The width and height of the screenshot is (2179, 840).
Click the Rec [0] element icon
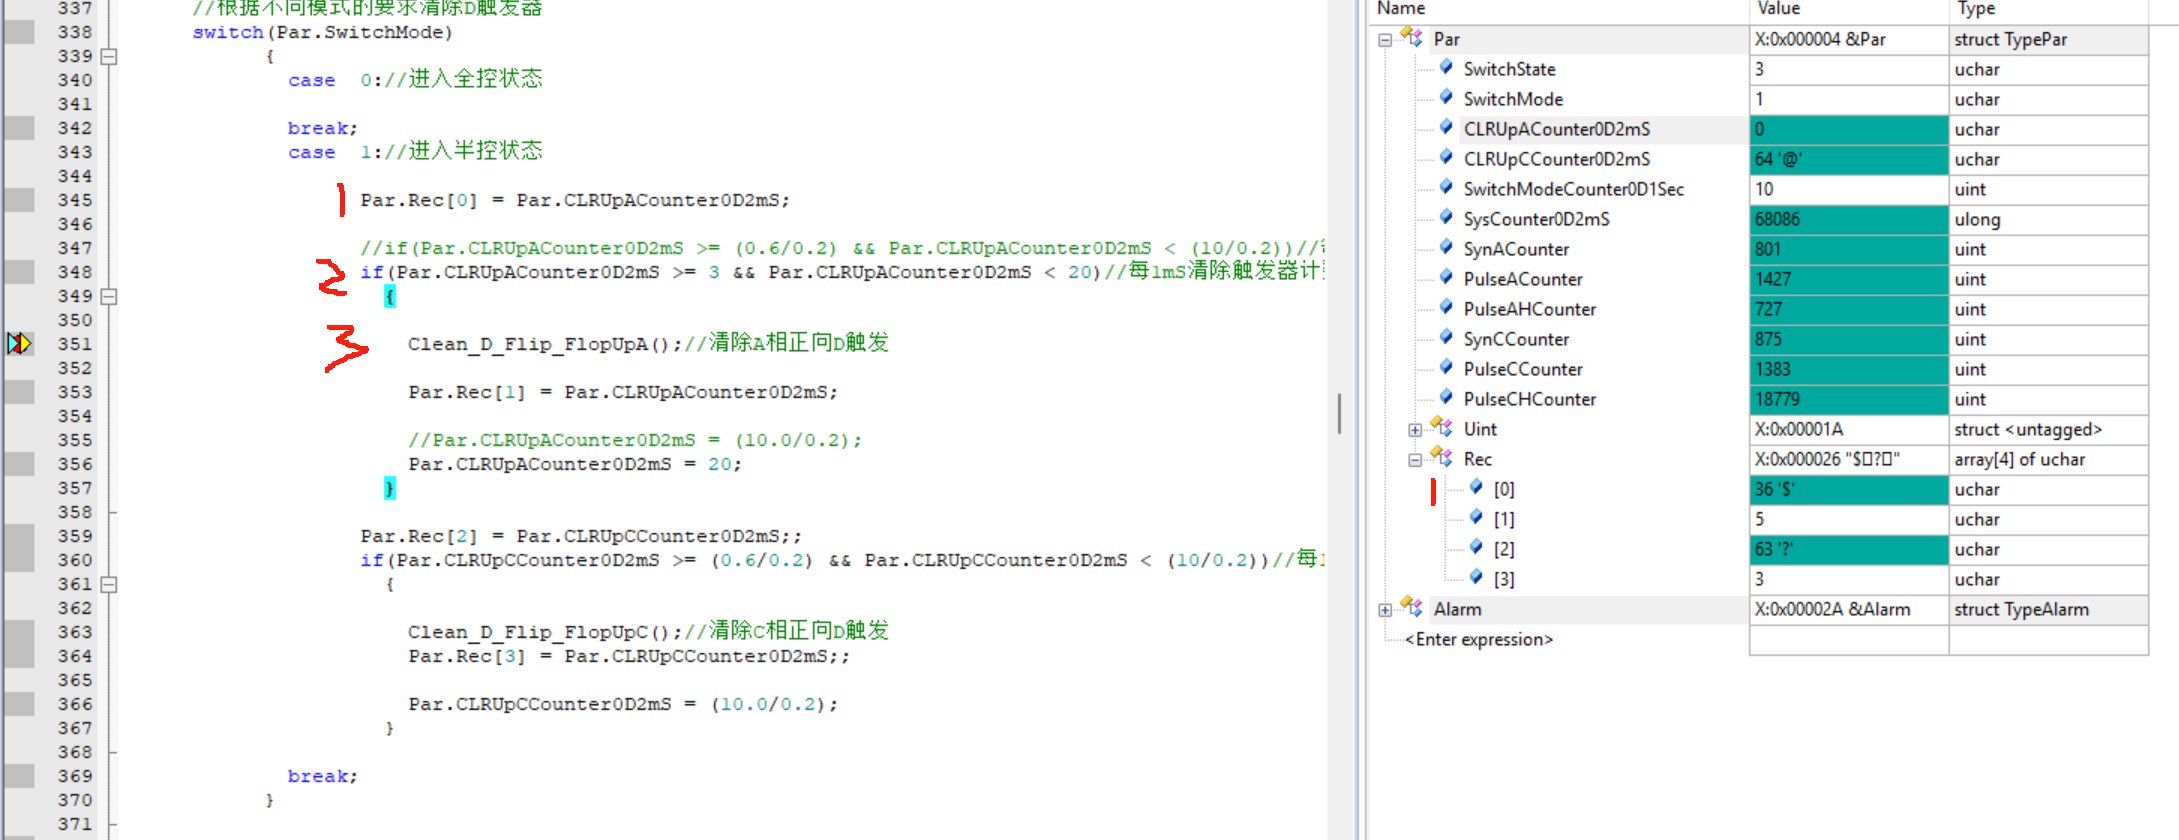(x=1476, y=487)
